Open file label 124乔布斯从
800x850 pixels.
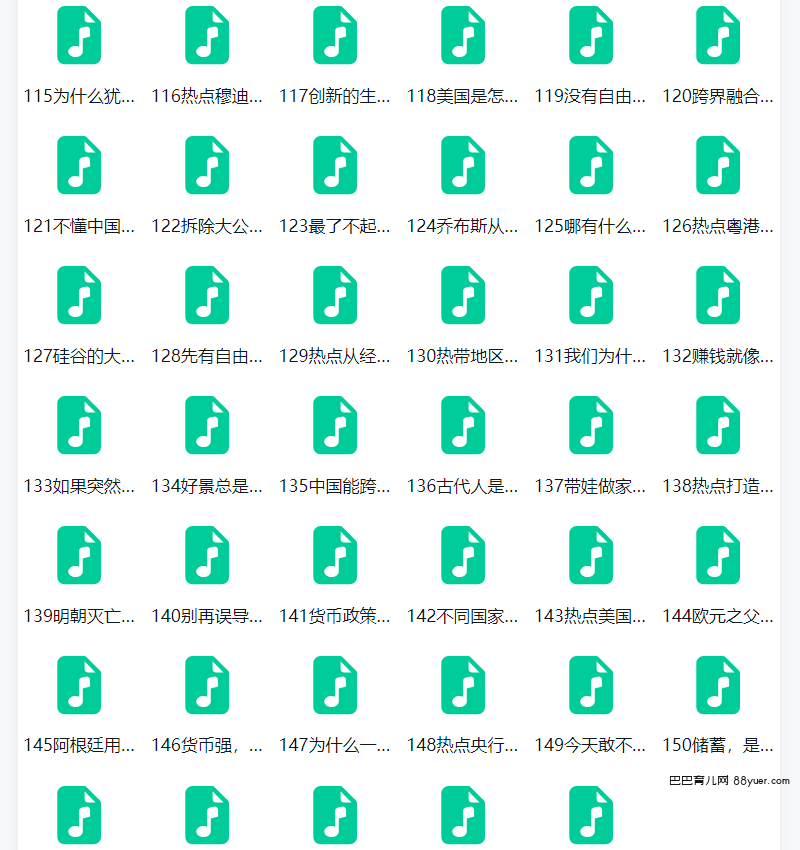click(463, 226)
